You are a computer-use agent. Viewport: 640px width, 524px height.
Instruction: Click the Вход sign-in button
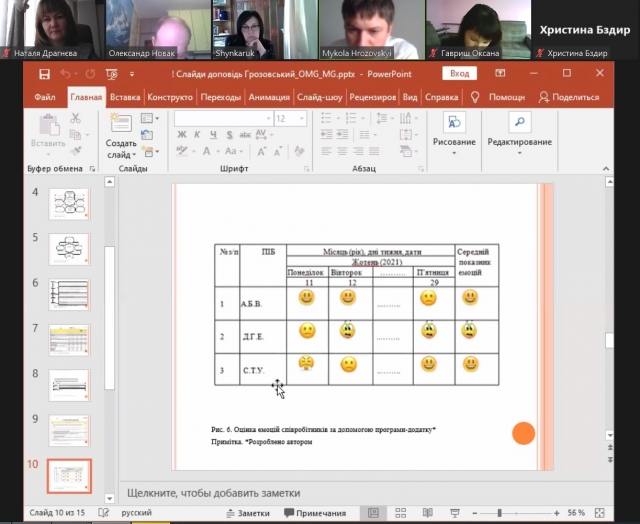(459, 74)
